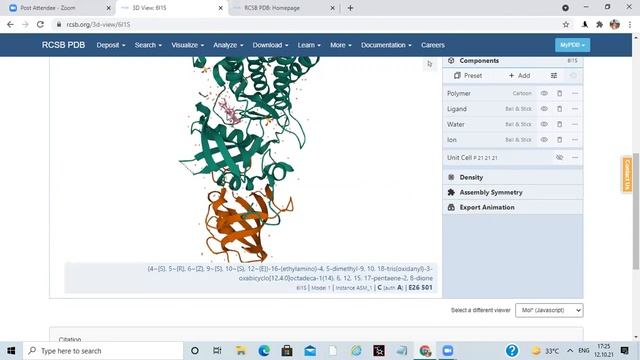Image resolution: width=640 pixels, height=360 pixels.
Task: Toggle visibility of the Ion component
Action: 544,140
